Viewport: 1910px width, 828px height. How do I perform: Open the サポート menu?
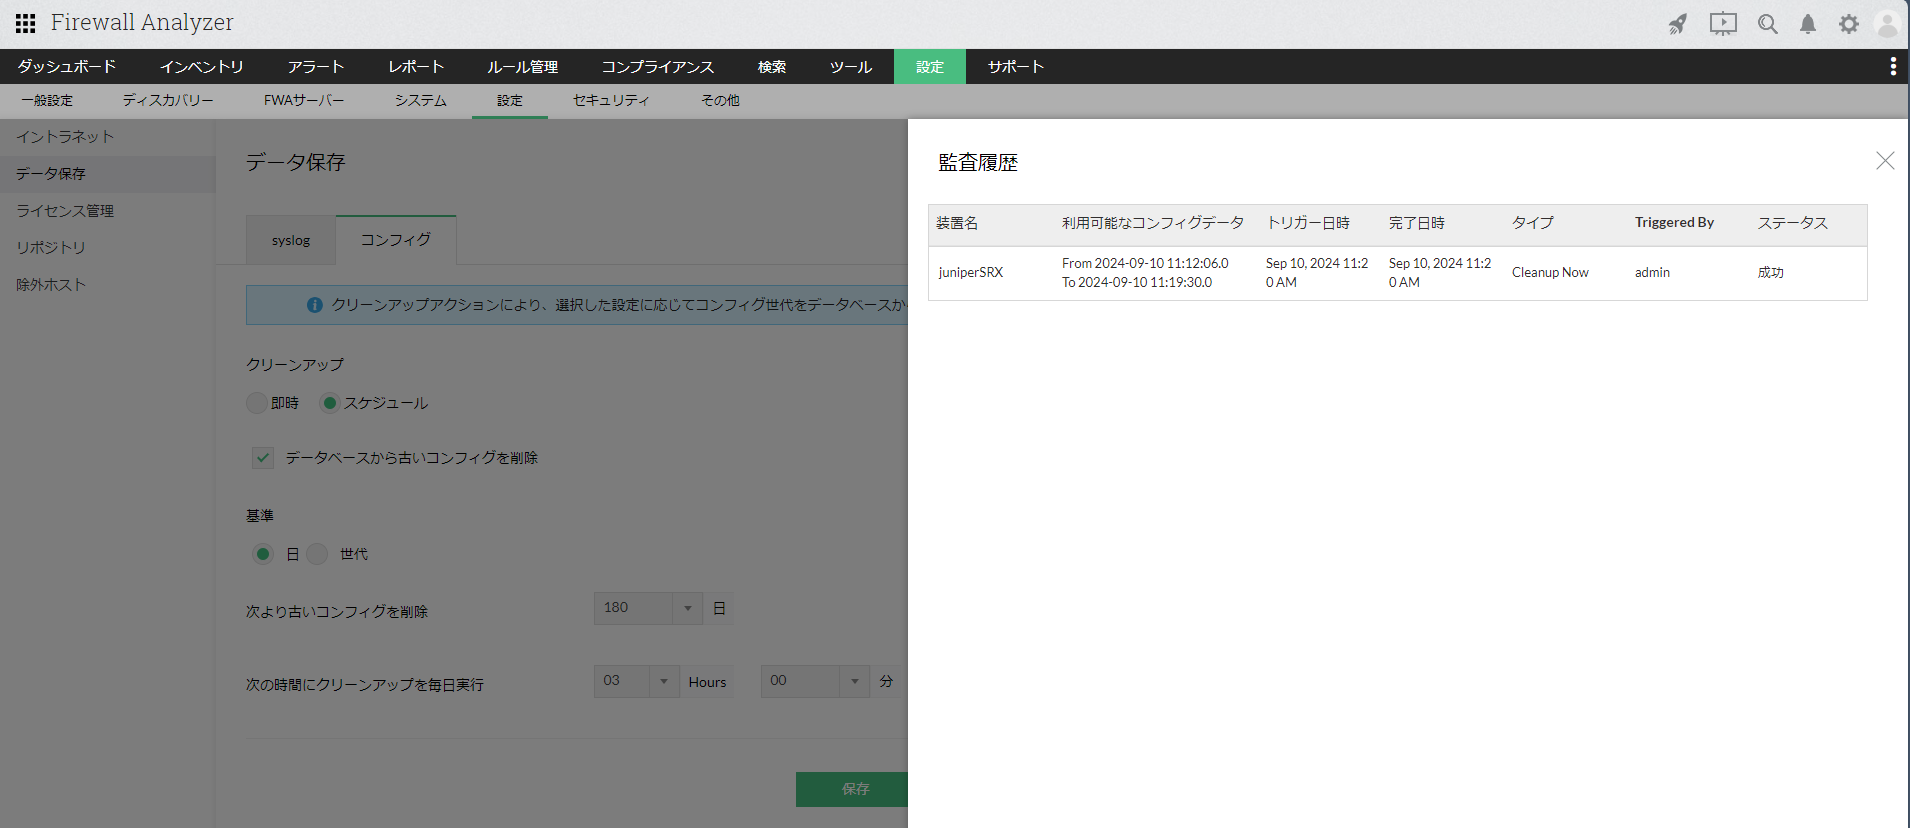pos(1016,67)
